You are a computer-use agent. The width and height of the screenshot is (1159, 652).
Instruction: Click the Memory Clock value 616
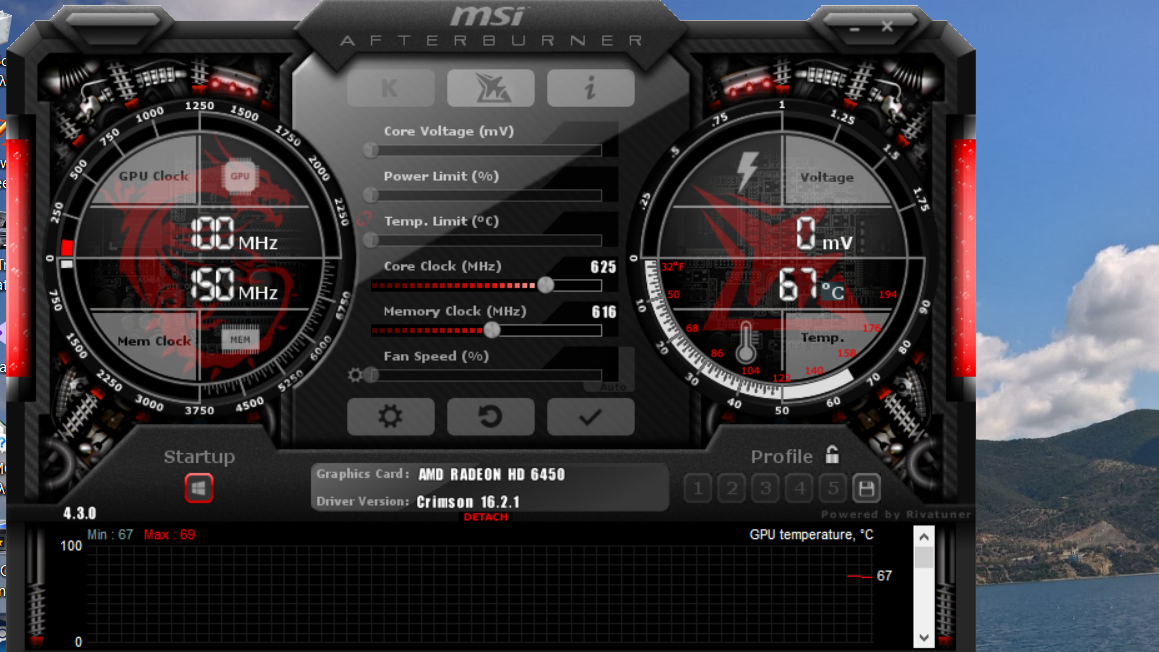click(x=604, y=312)
